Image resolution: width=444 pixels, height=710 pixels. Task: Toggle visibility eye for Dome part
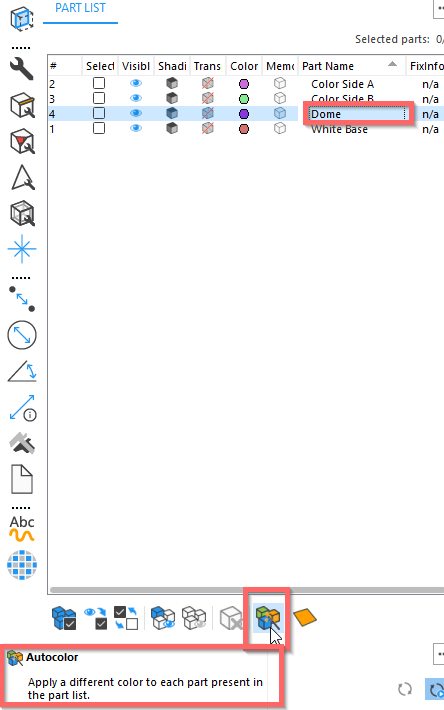136,114
